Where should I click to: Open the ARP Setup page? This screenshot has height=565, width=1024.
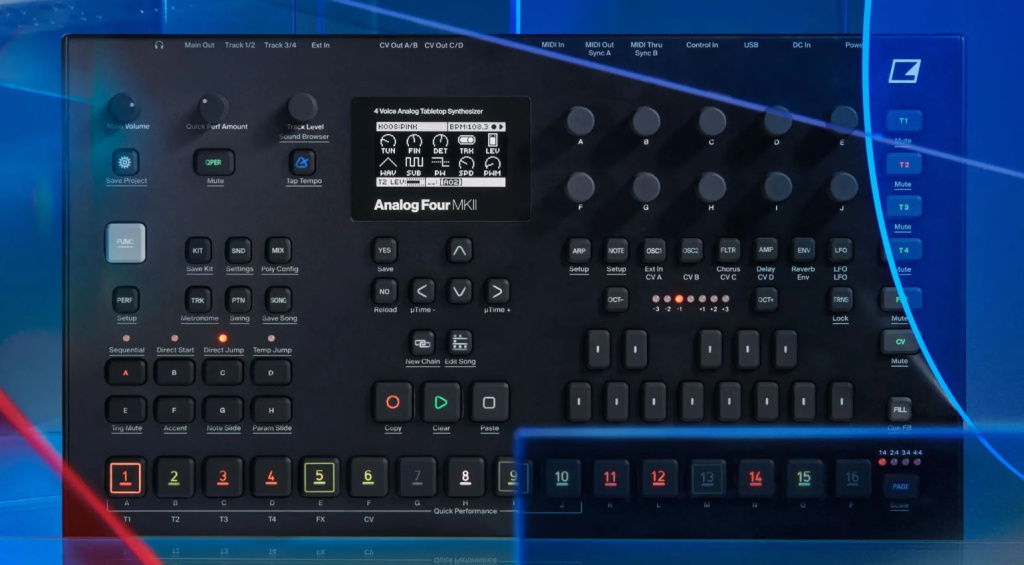click(579, 250)
